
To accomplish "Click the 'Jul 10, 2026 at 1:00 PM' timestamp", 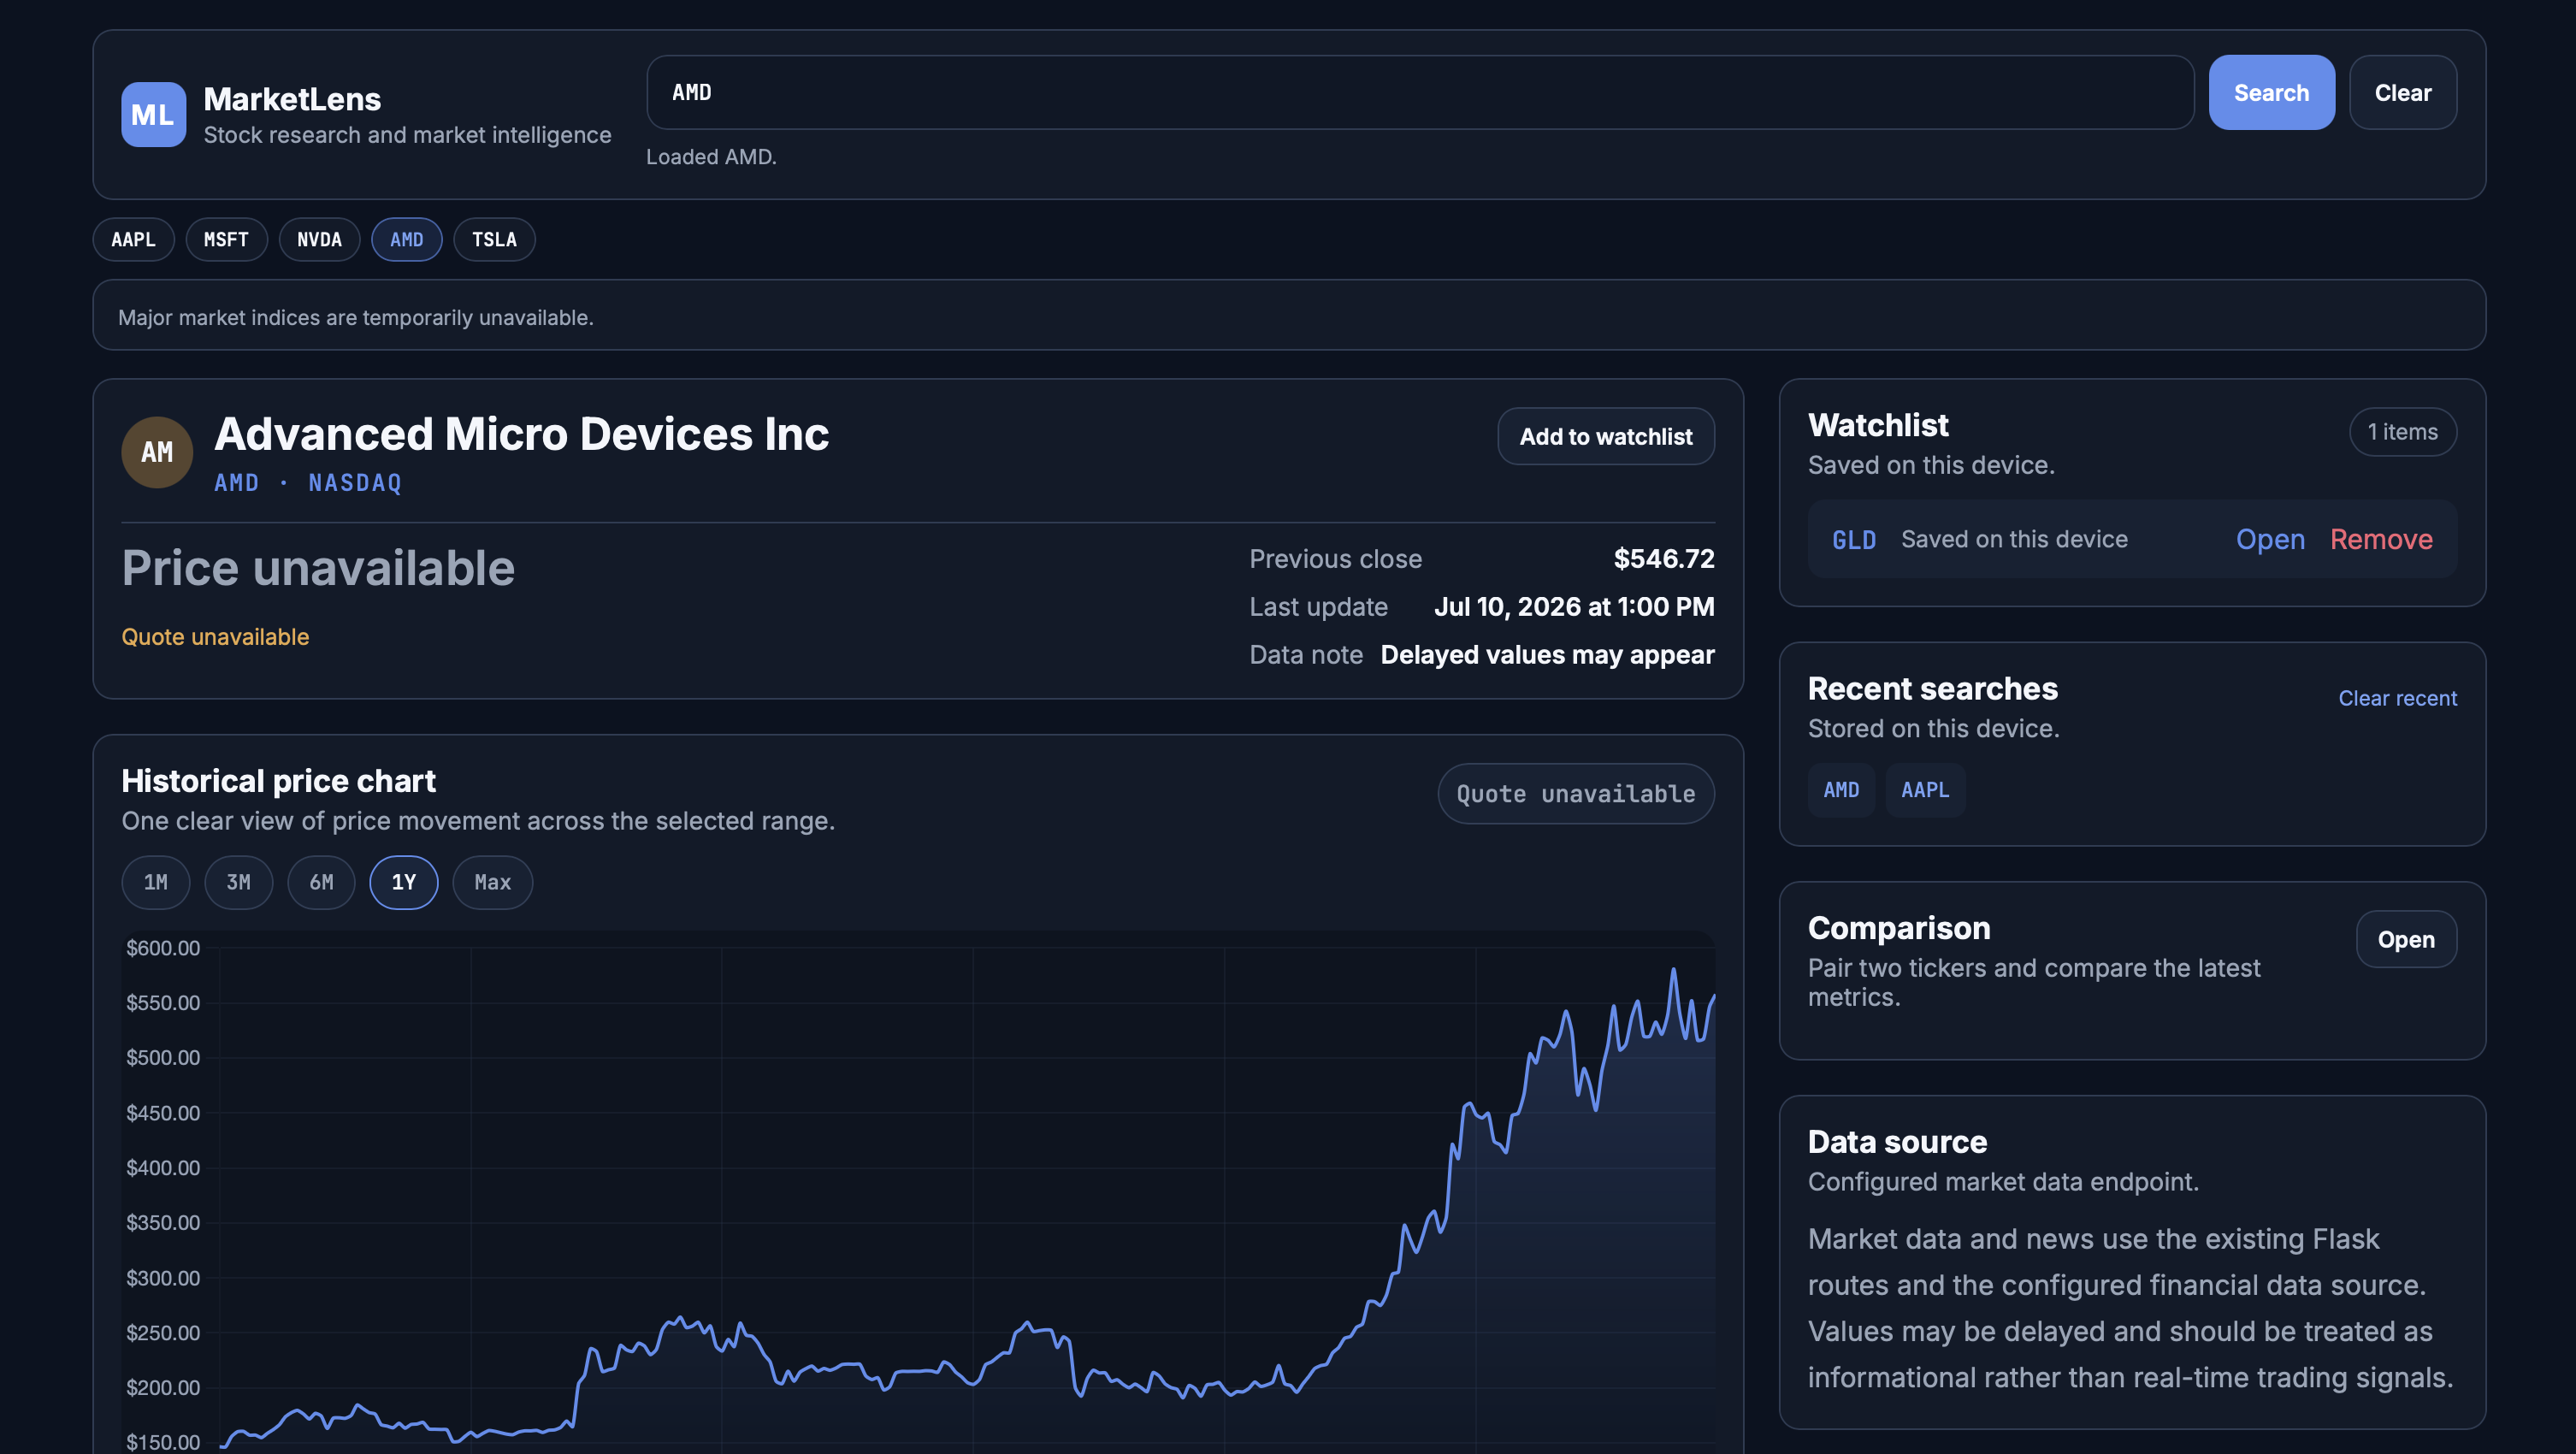I will pos(1574,606).
